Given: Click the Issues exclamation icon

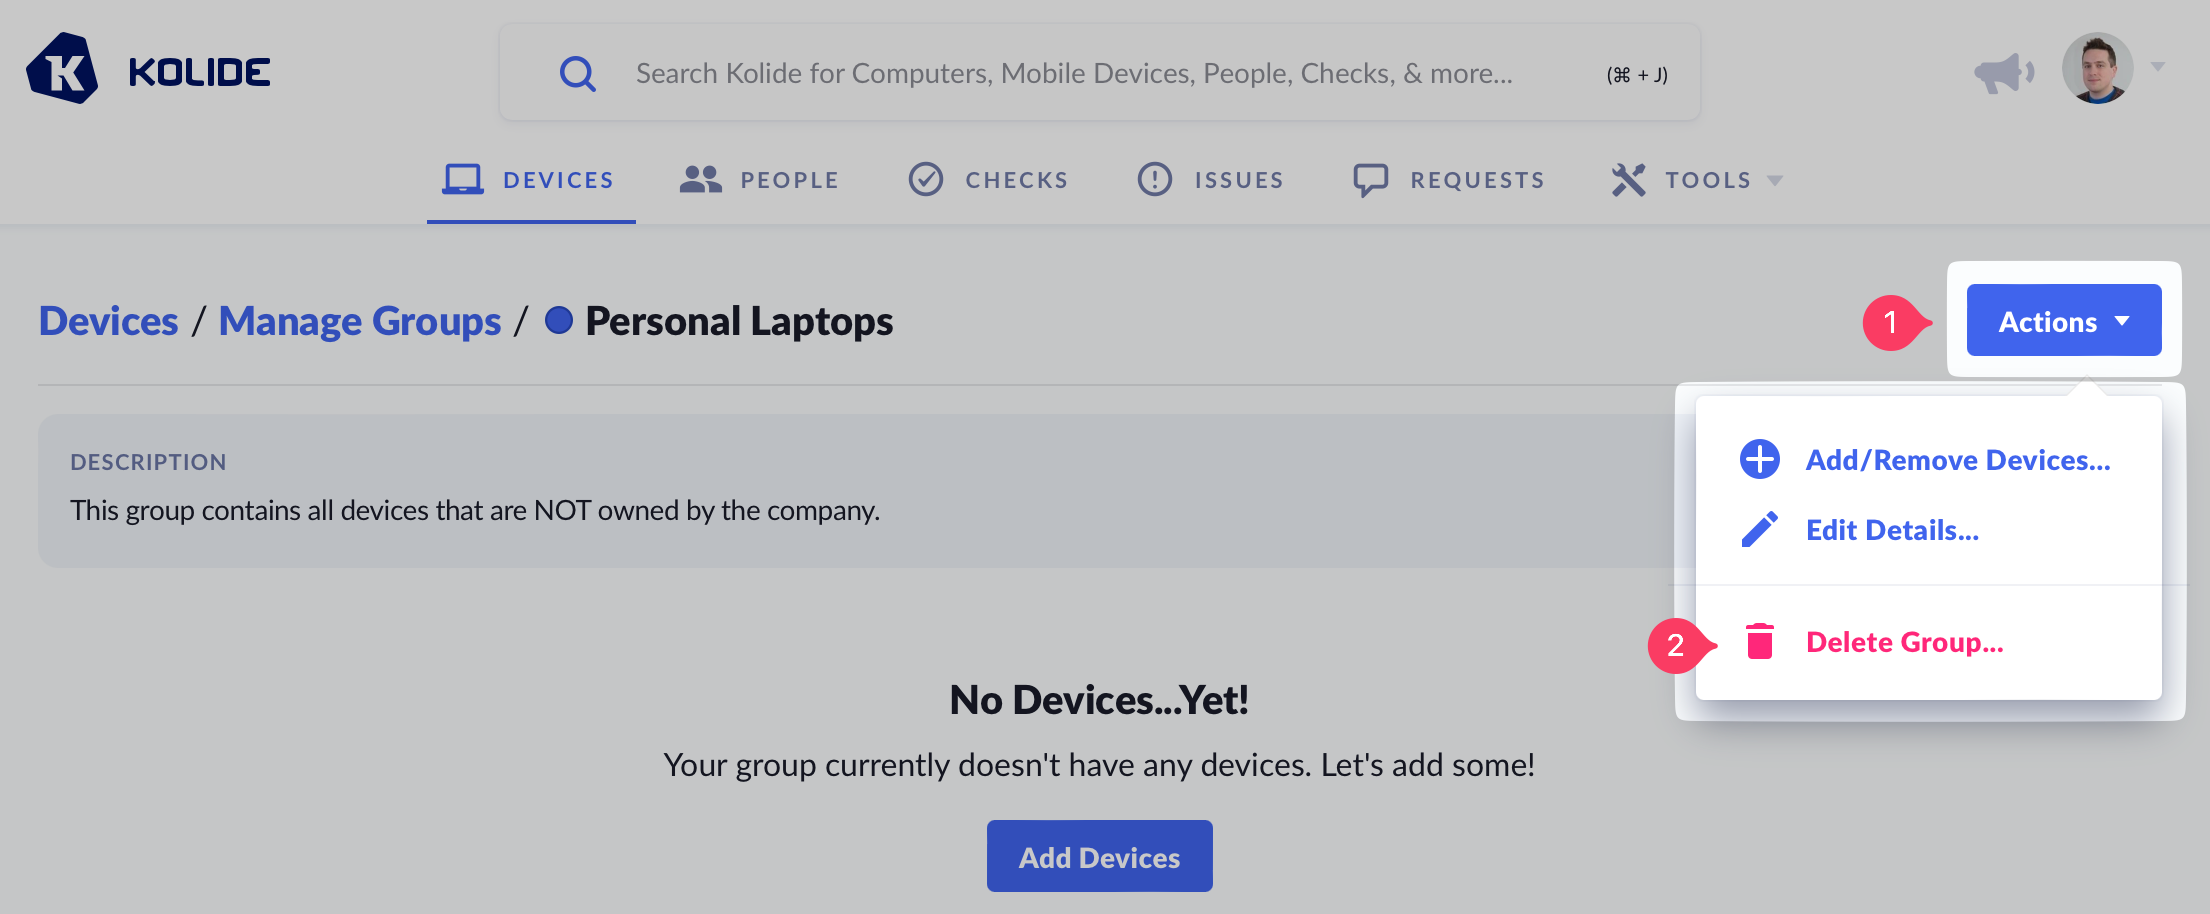Looking at the screenshot, I should tap(1155, 180).
